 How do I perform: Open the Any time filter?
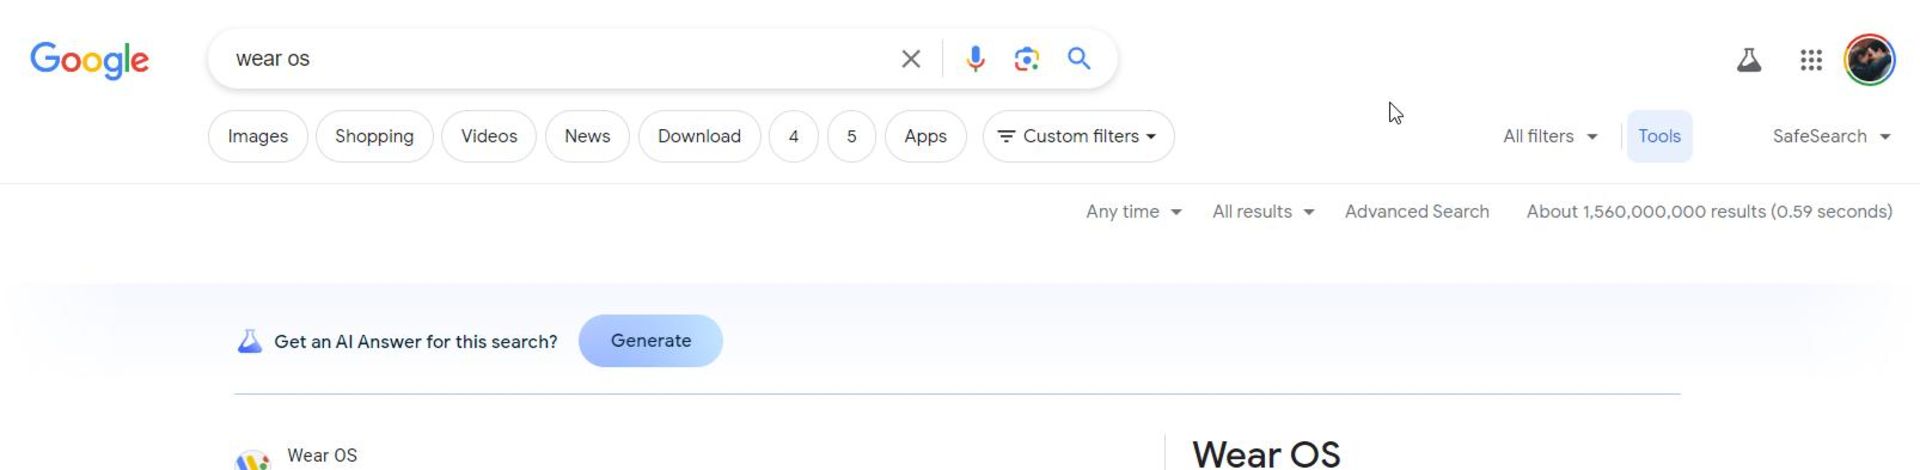(1133, 212)
